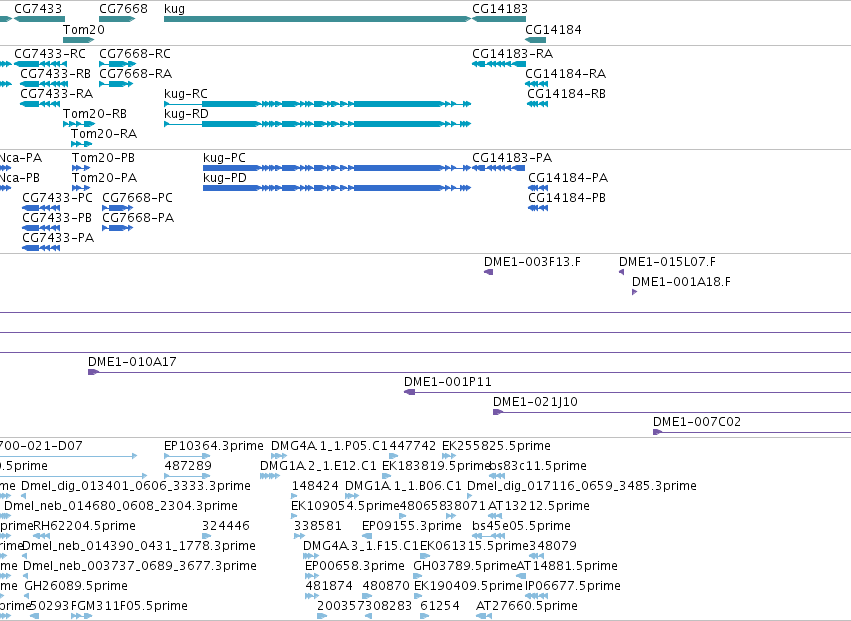Screen dimensions: 851x621
Task: Select the kug-RC transcript label
Action: pyautogui.click(x=186, y=94)
